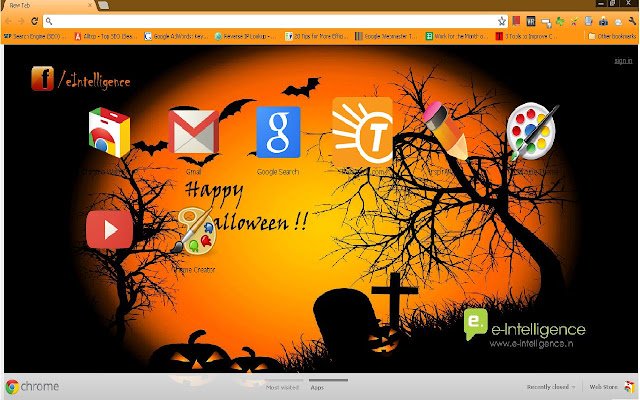Open the Chrome Web Store app
640x400 pixels.
pos(109,132)
